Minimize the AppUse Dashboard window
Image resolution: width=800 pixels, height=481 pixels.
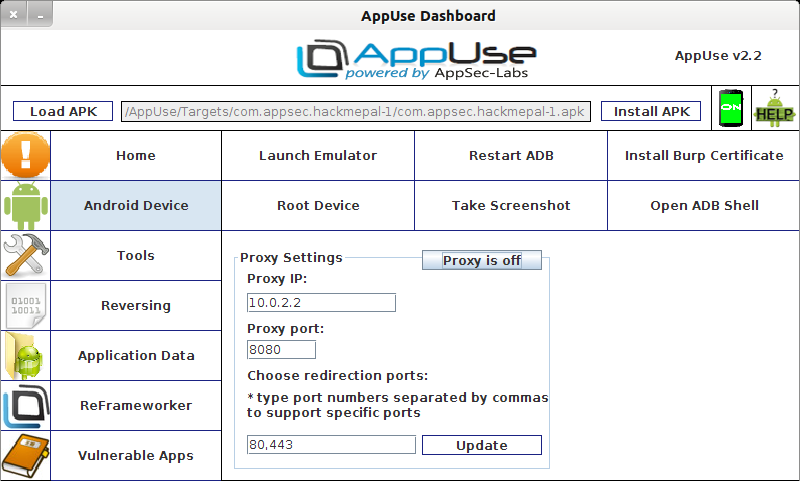click(40, 14)
